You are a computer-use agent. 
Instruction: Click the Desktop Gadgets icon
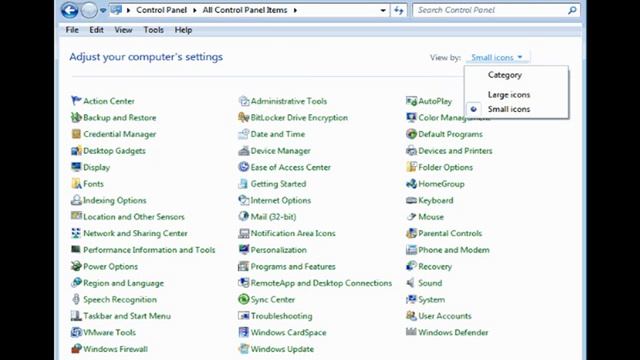pyautogui.click(x=76, y=151)
